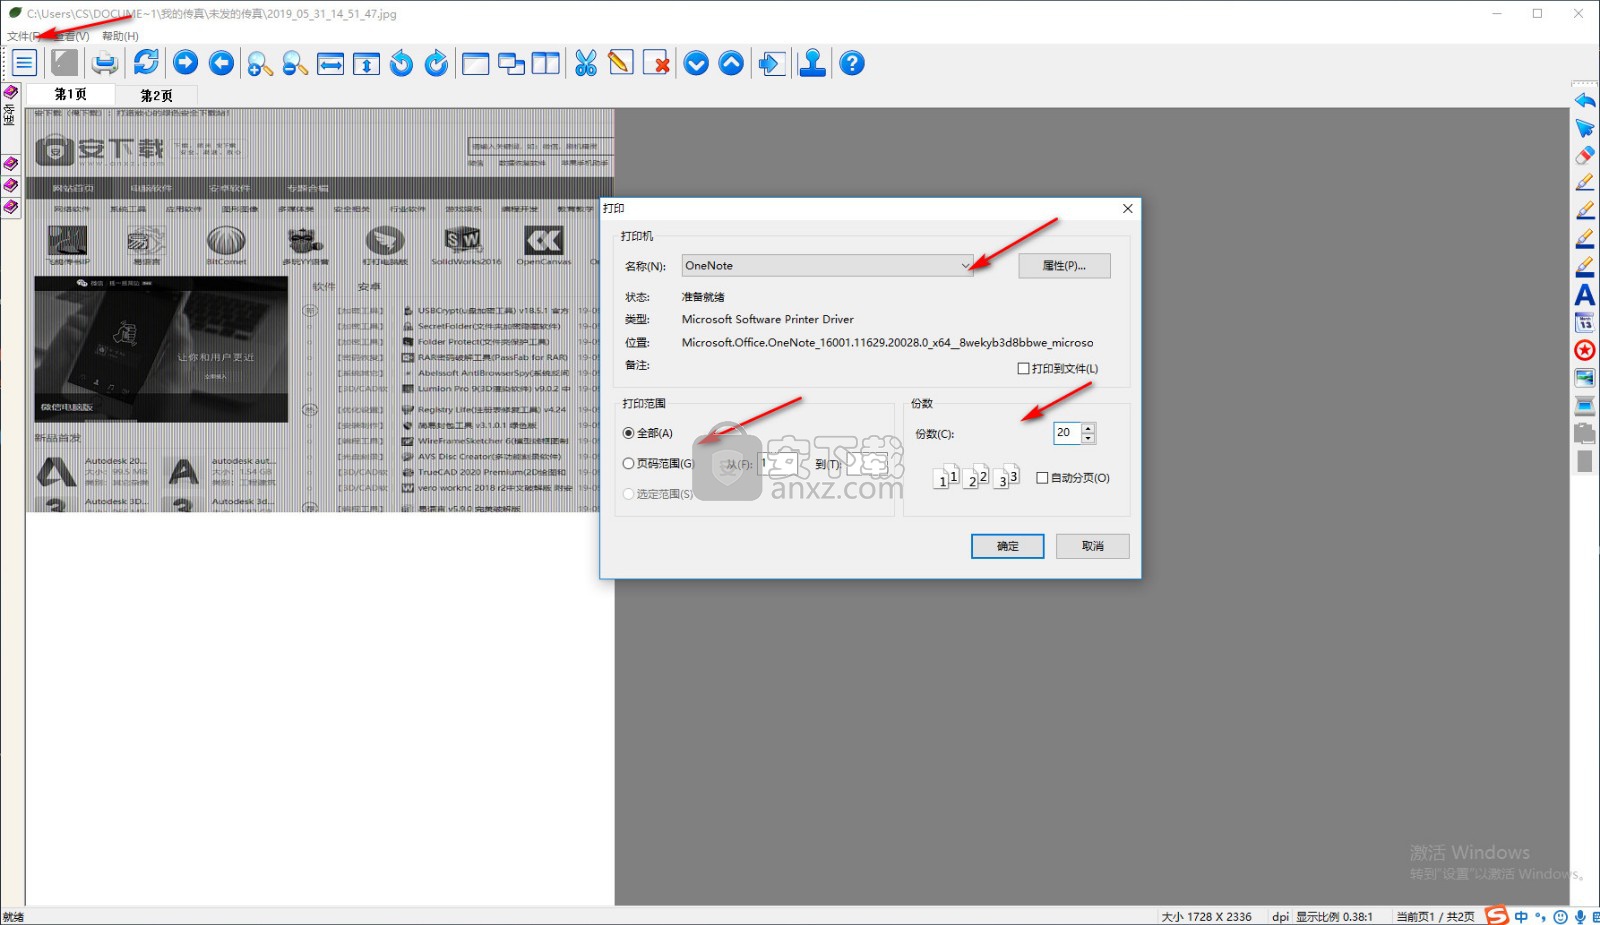Select the eraser tool in the right sidebar

pyautogui.click(x=1585, y=155)
